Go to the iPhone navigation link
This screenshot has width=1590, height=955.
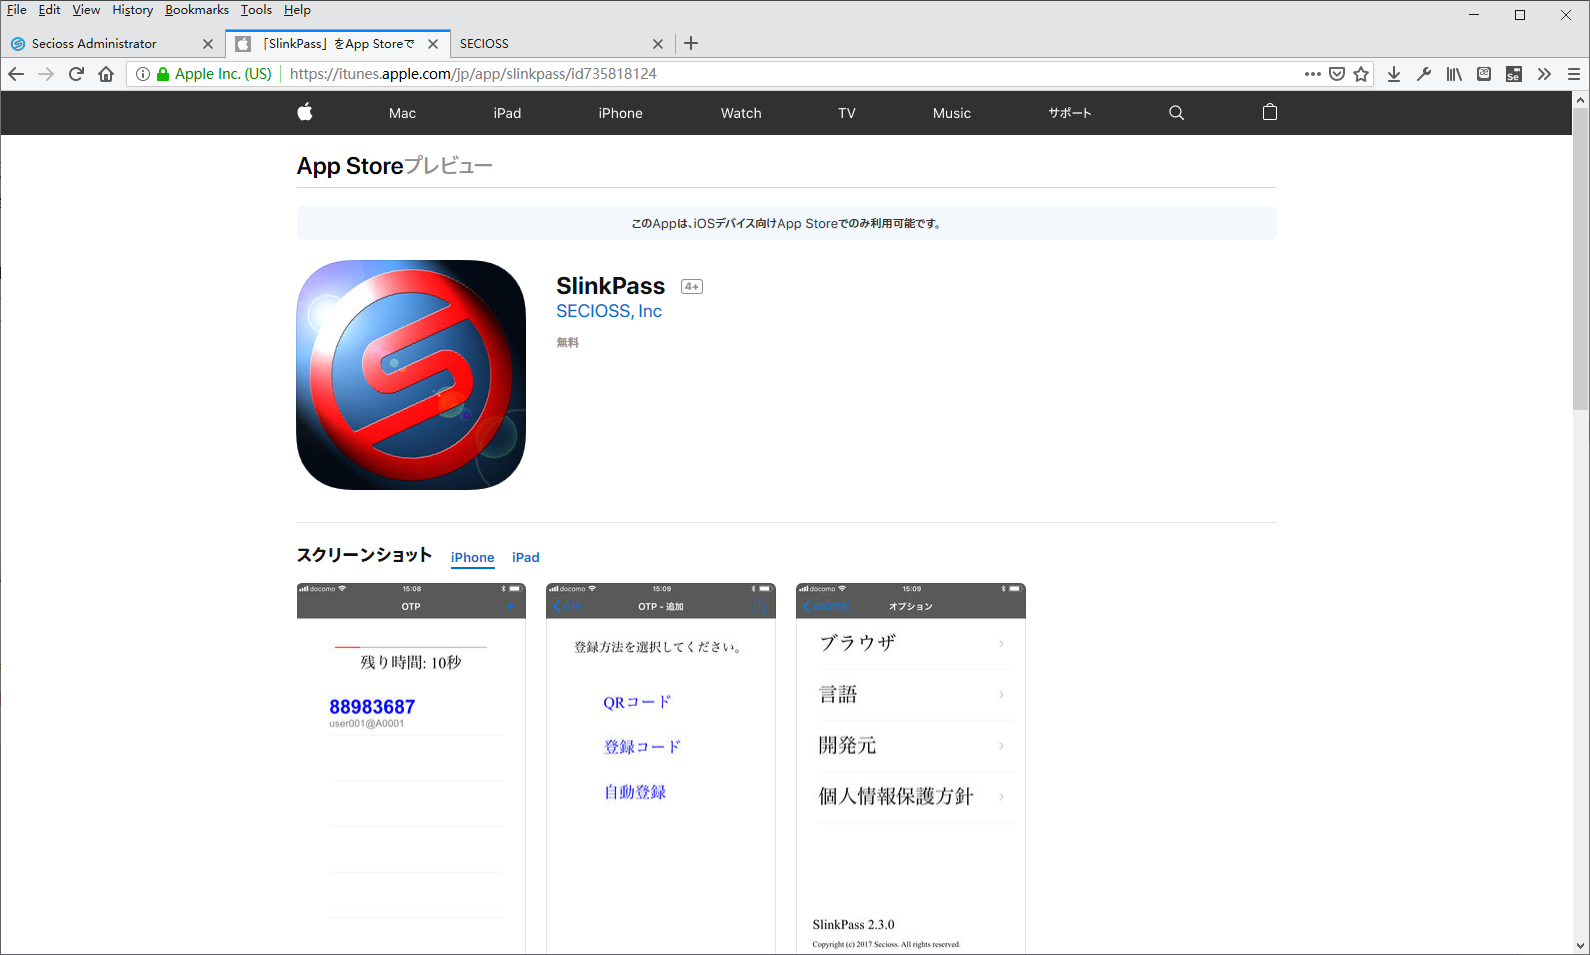tap(620, 113)
